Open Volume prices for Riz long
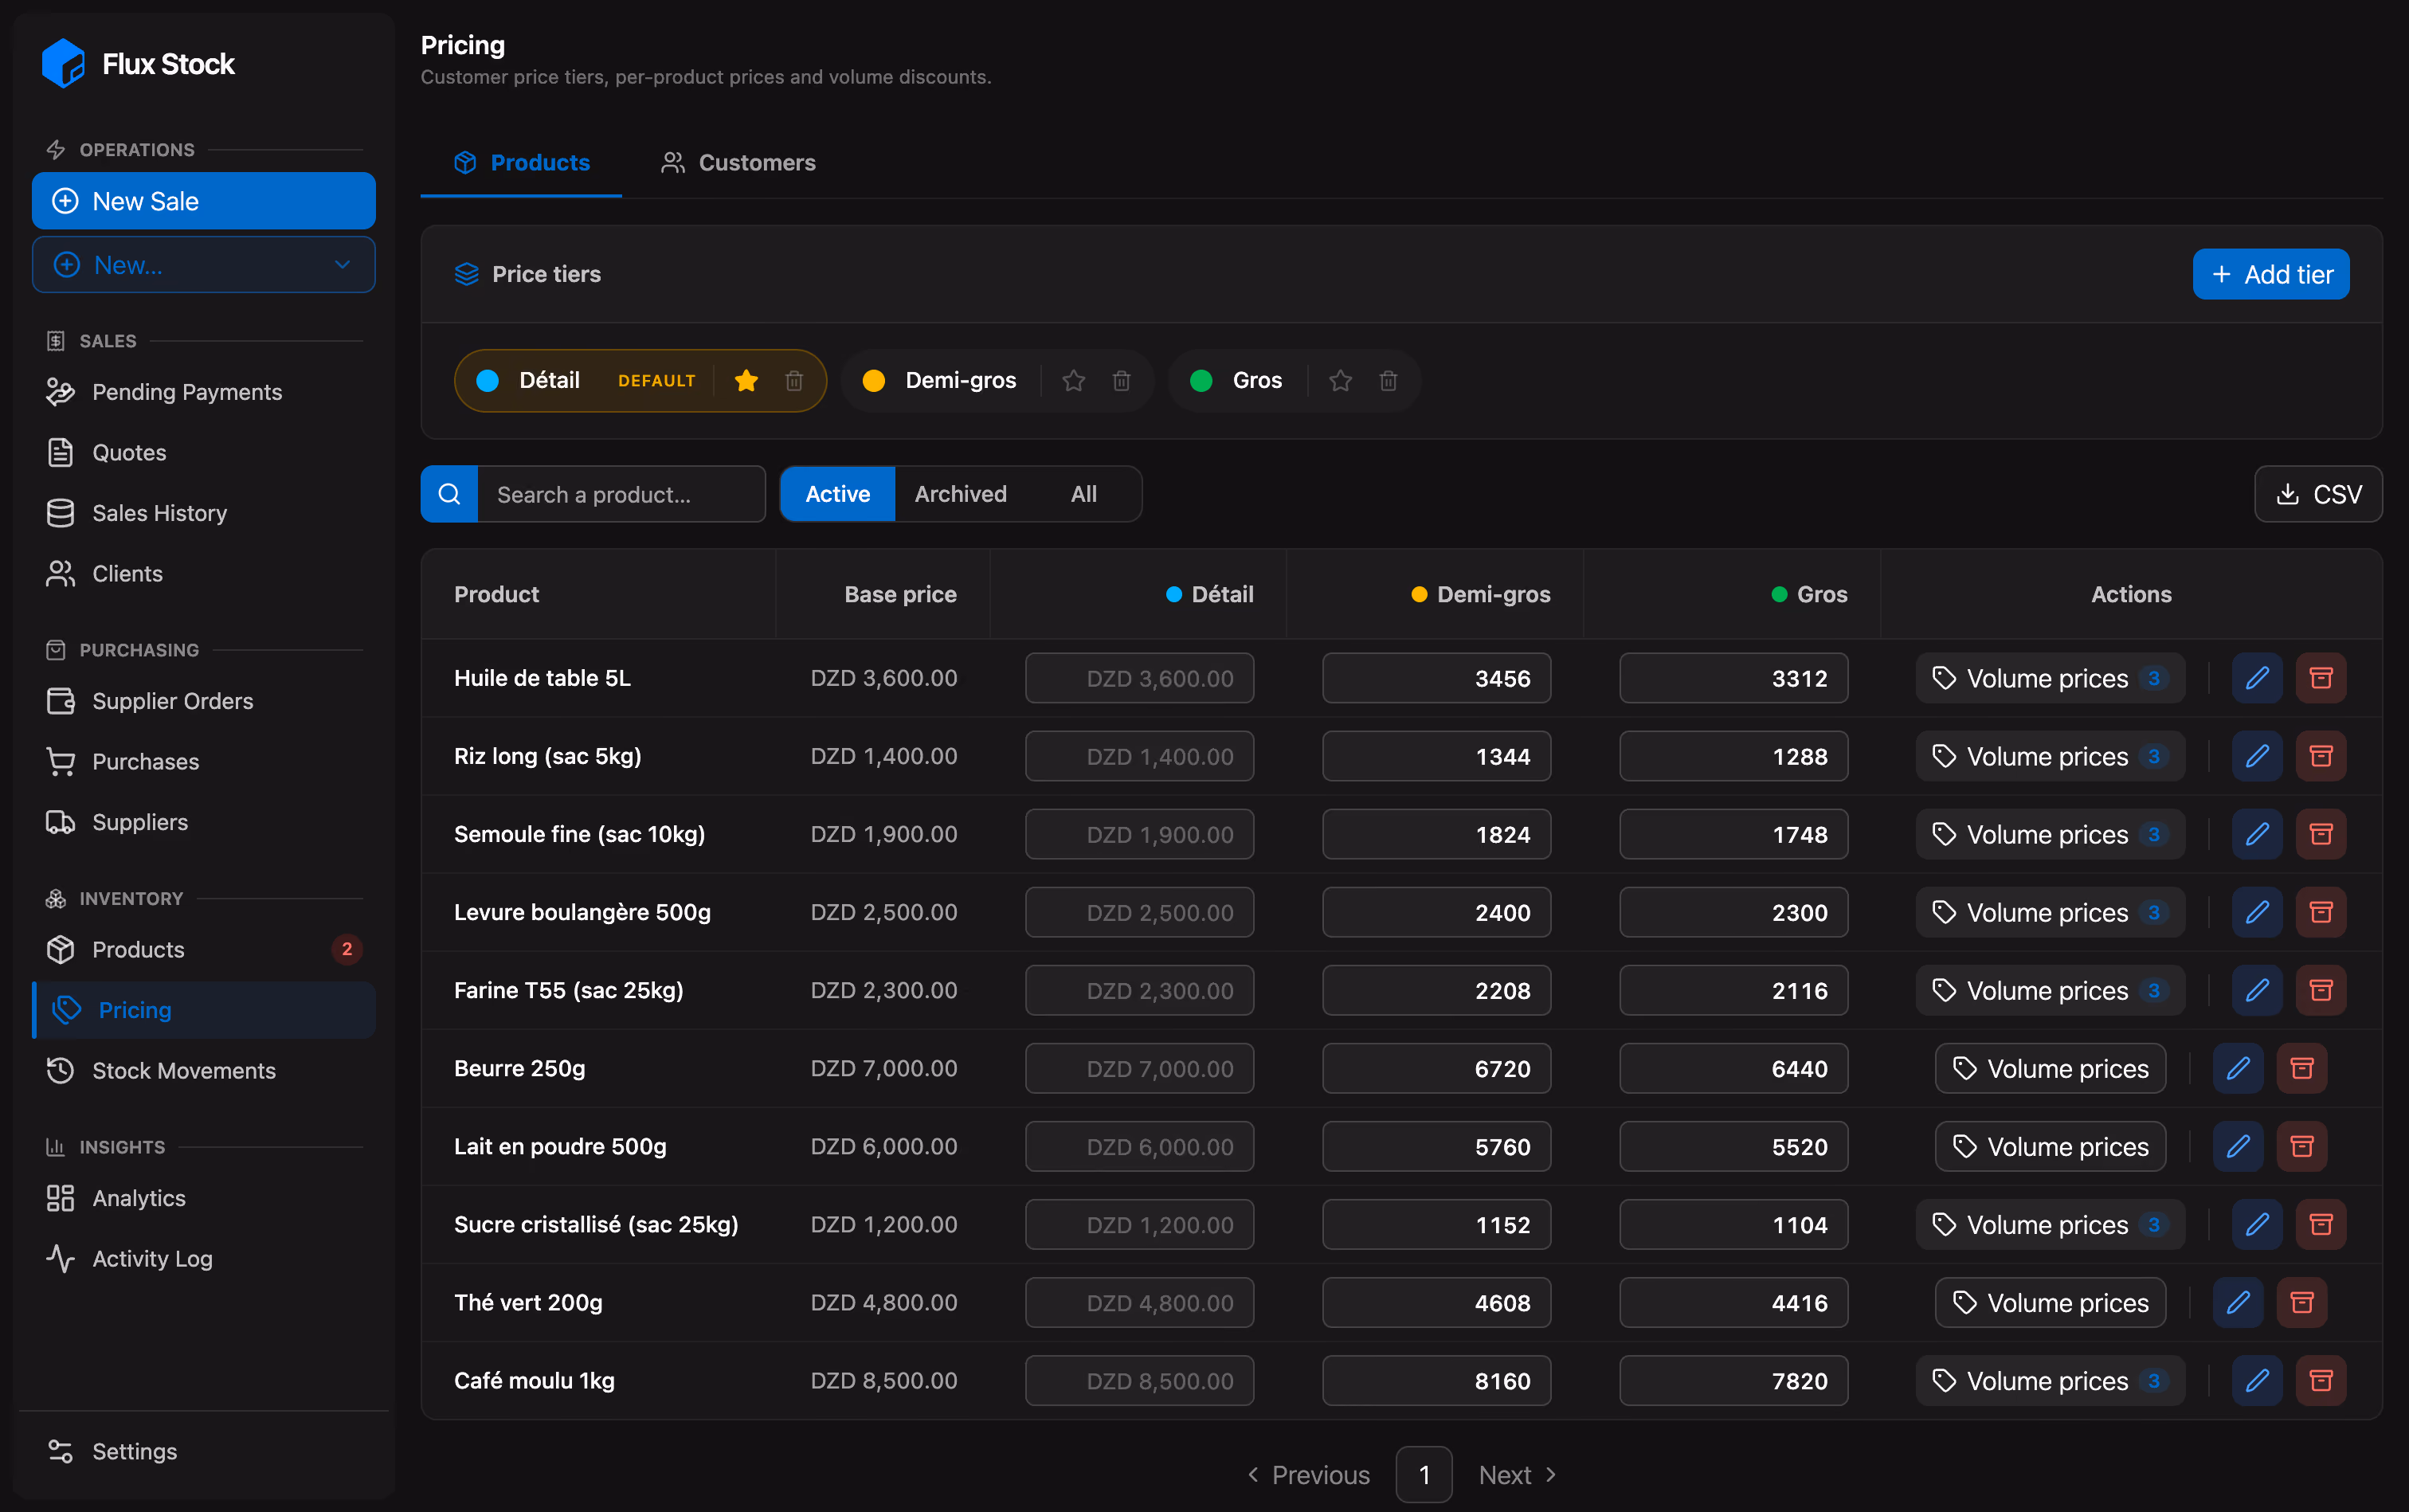The image size is (2409, 1512). [x=2050, y=756]
